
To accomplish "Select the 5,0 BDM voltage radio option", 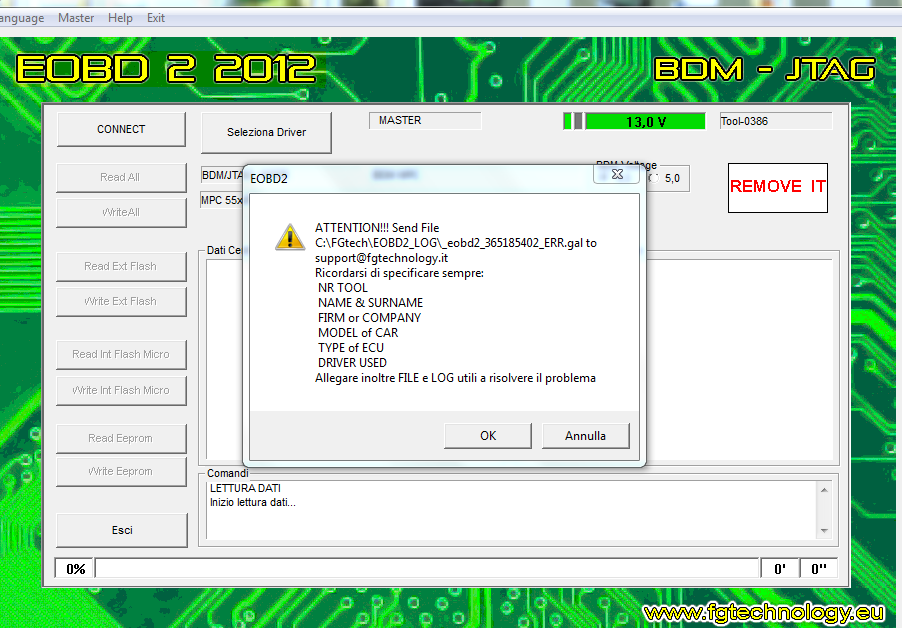I will (x=654, y=178).
